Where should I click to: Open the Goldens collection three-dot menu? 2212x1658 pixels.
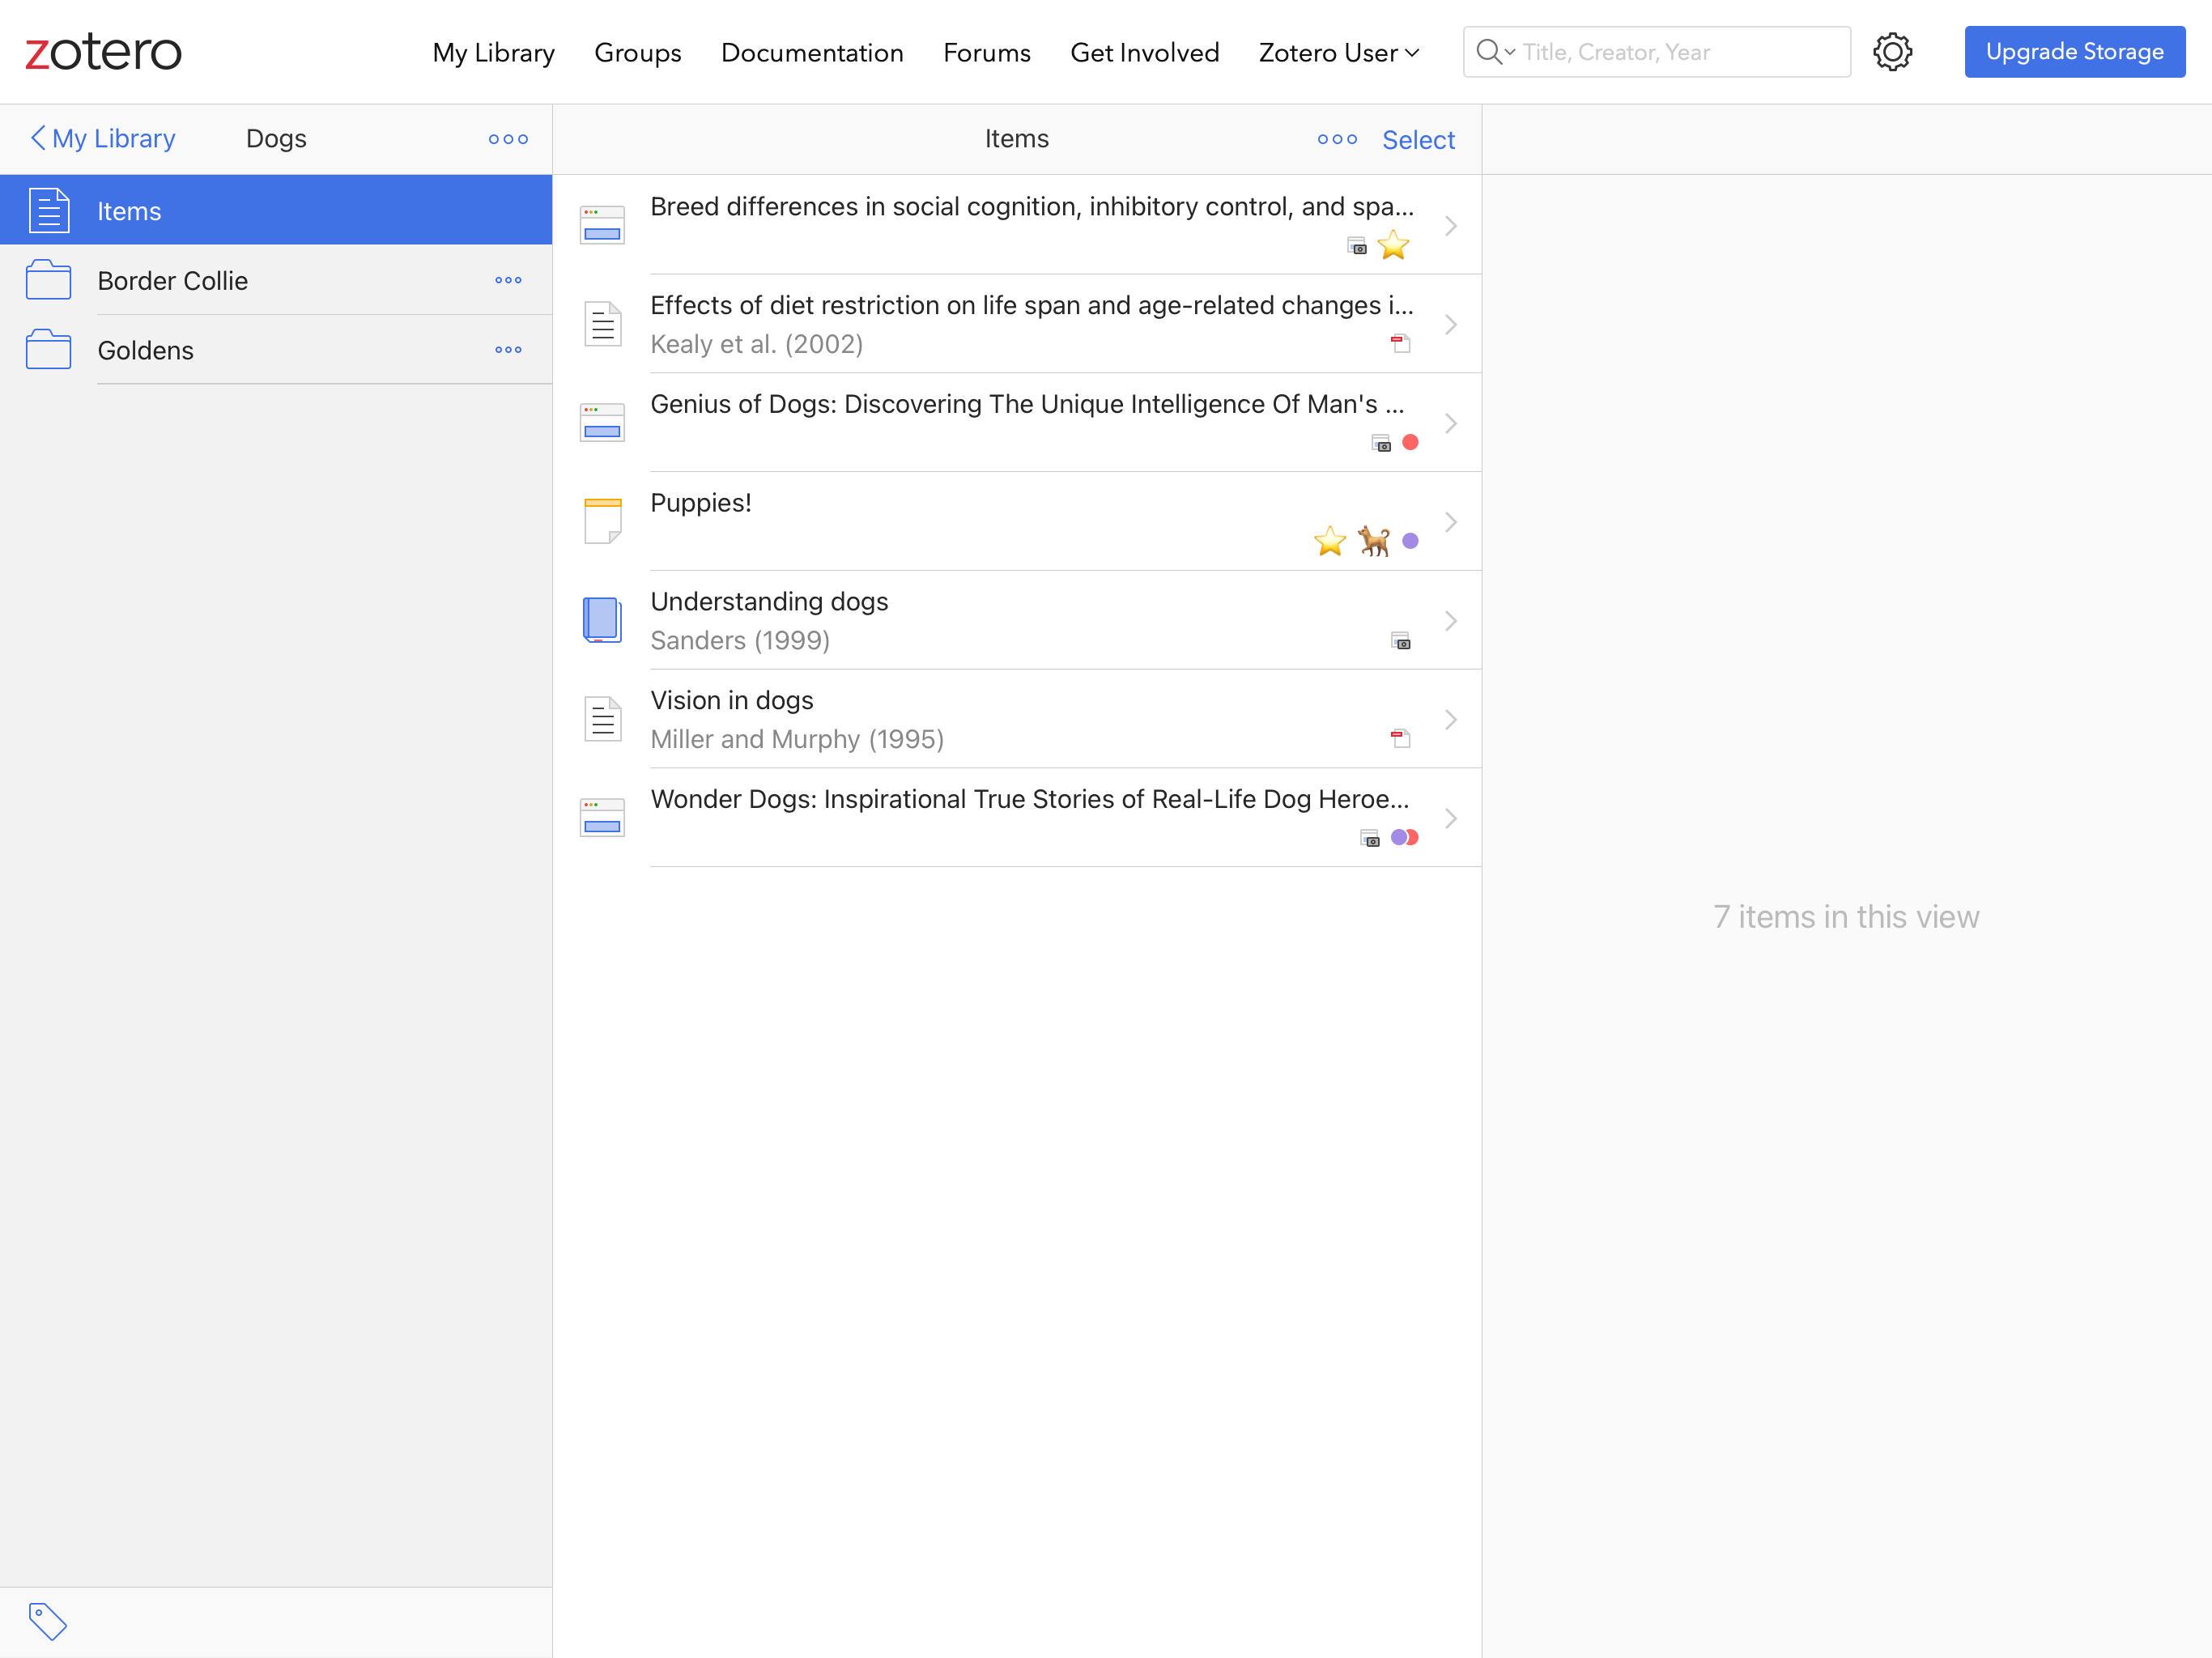(508, 350)
